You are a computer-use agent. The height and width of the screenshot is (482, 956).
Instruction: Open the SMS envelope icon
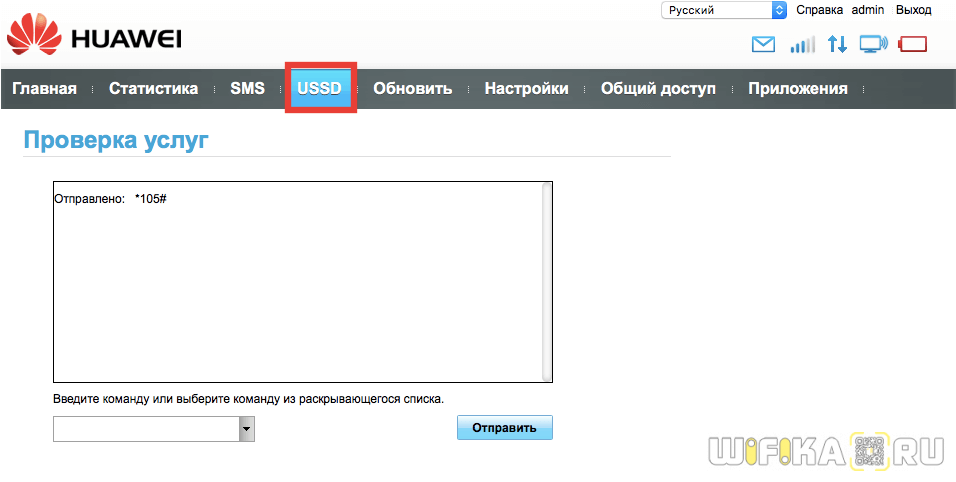(763, 44)
